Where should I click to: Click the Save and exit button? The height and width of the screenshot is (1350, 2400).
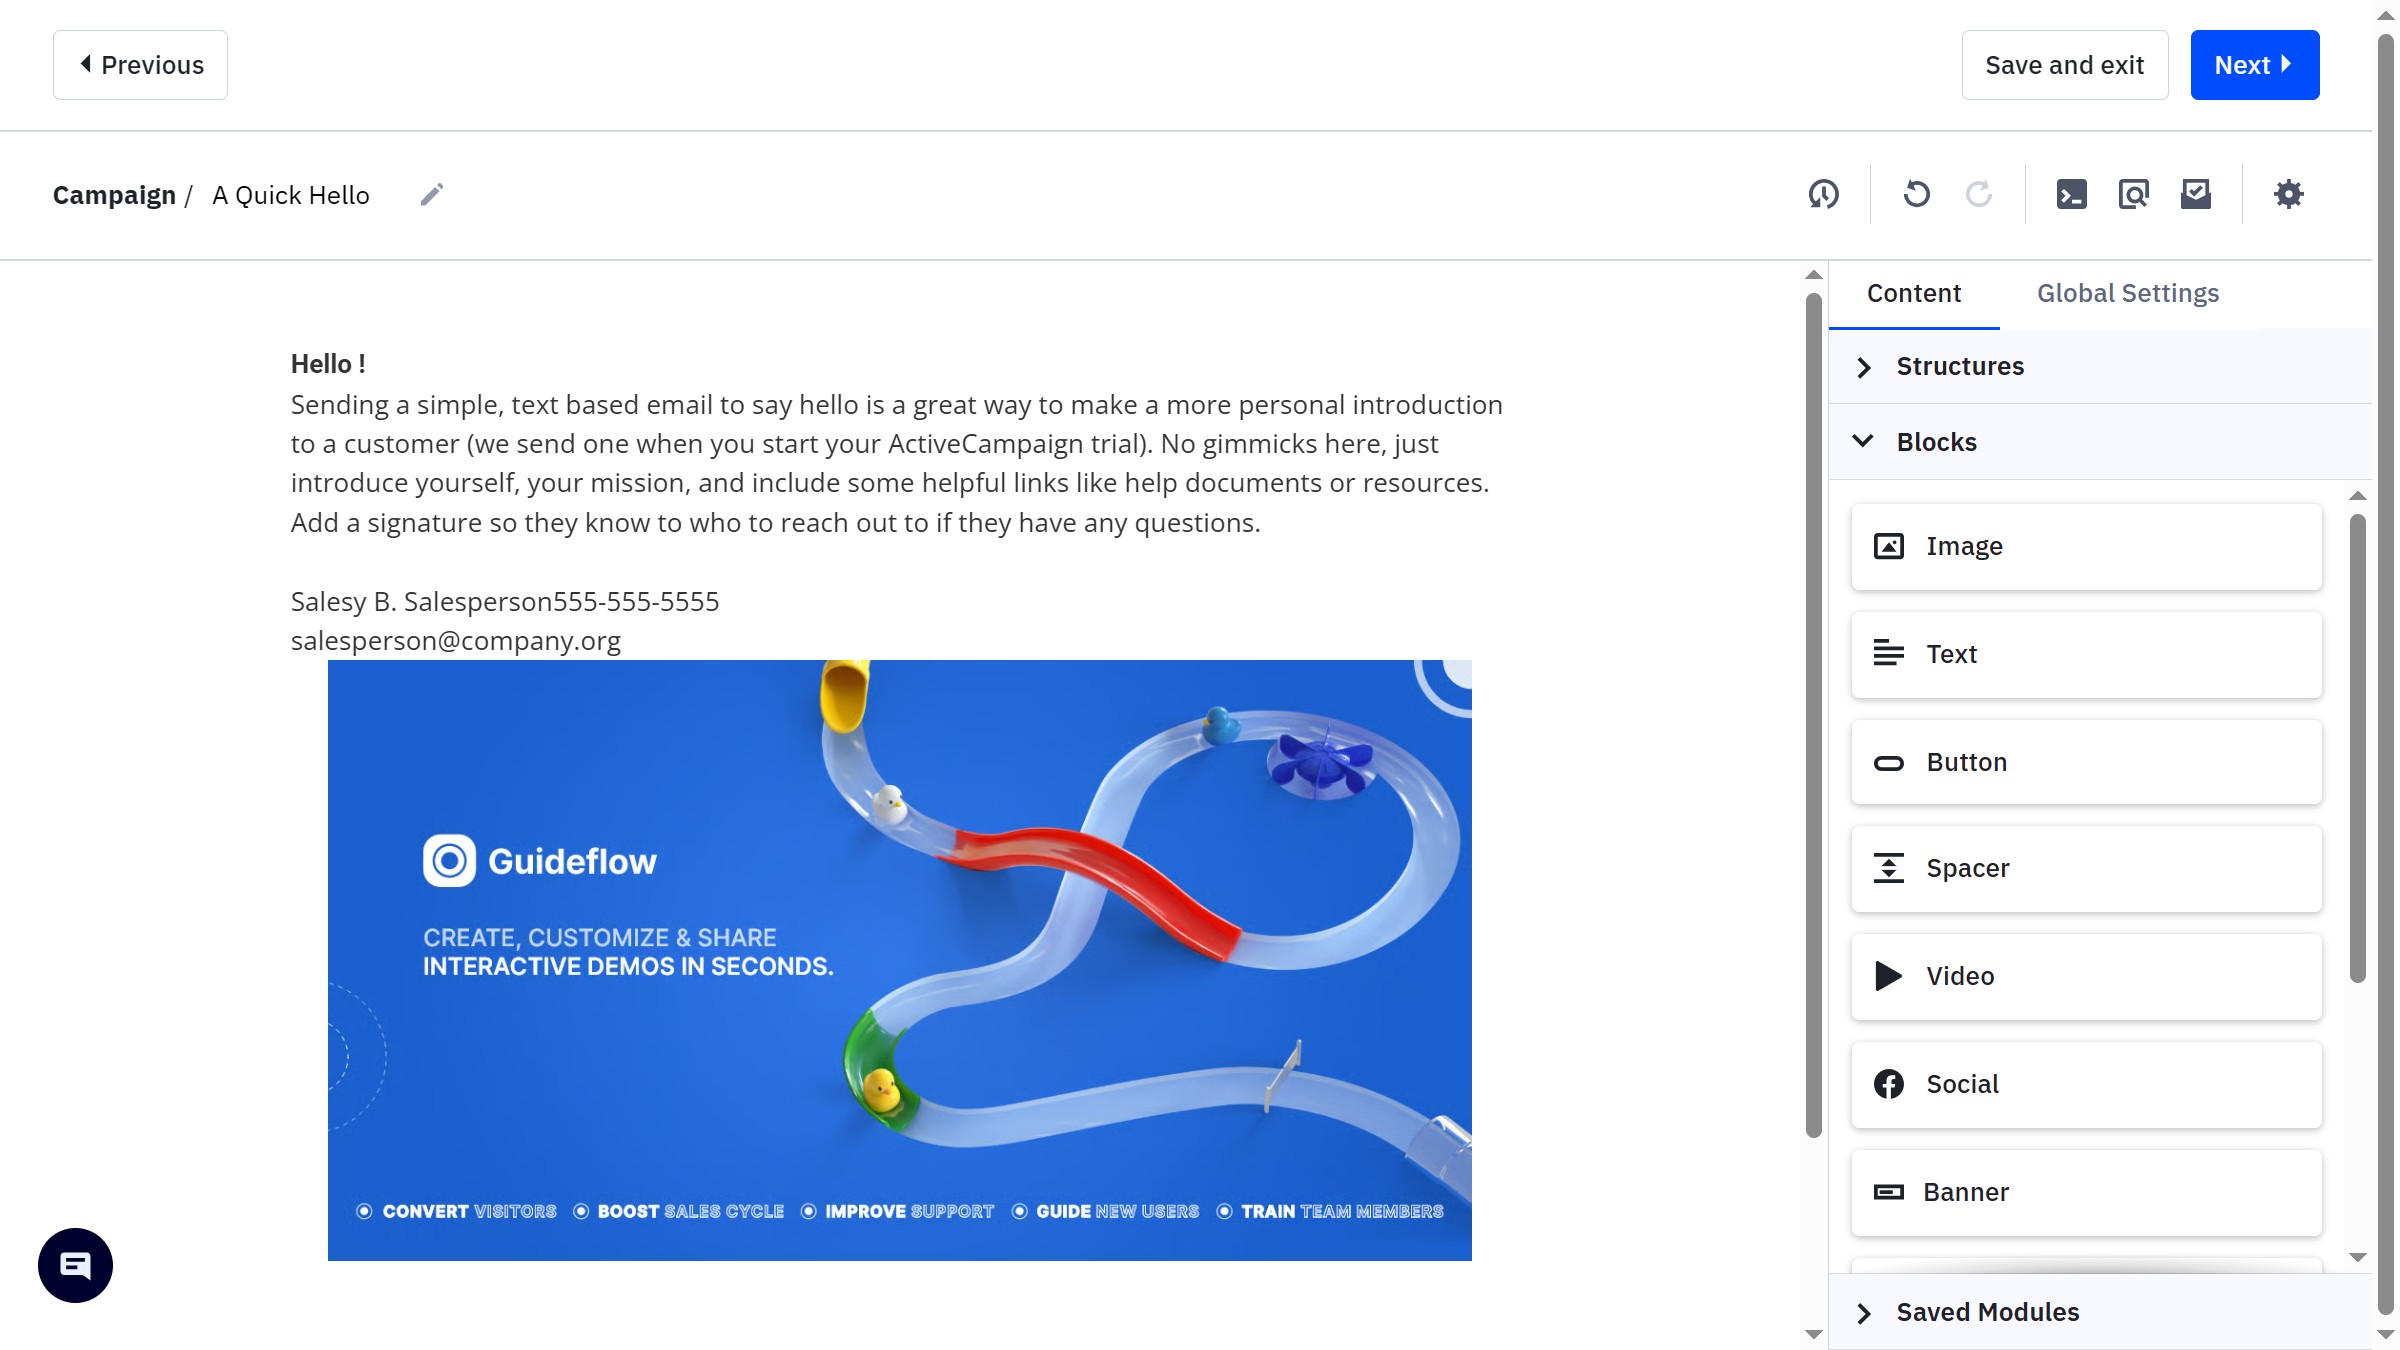[2064, 64]
